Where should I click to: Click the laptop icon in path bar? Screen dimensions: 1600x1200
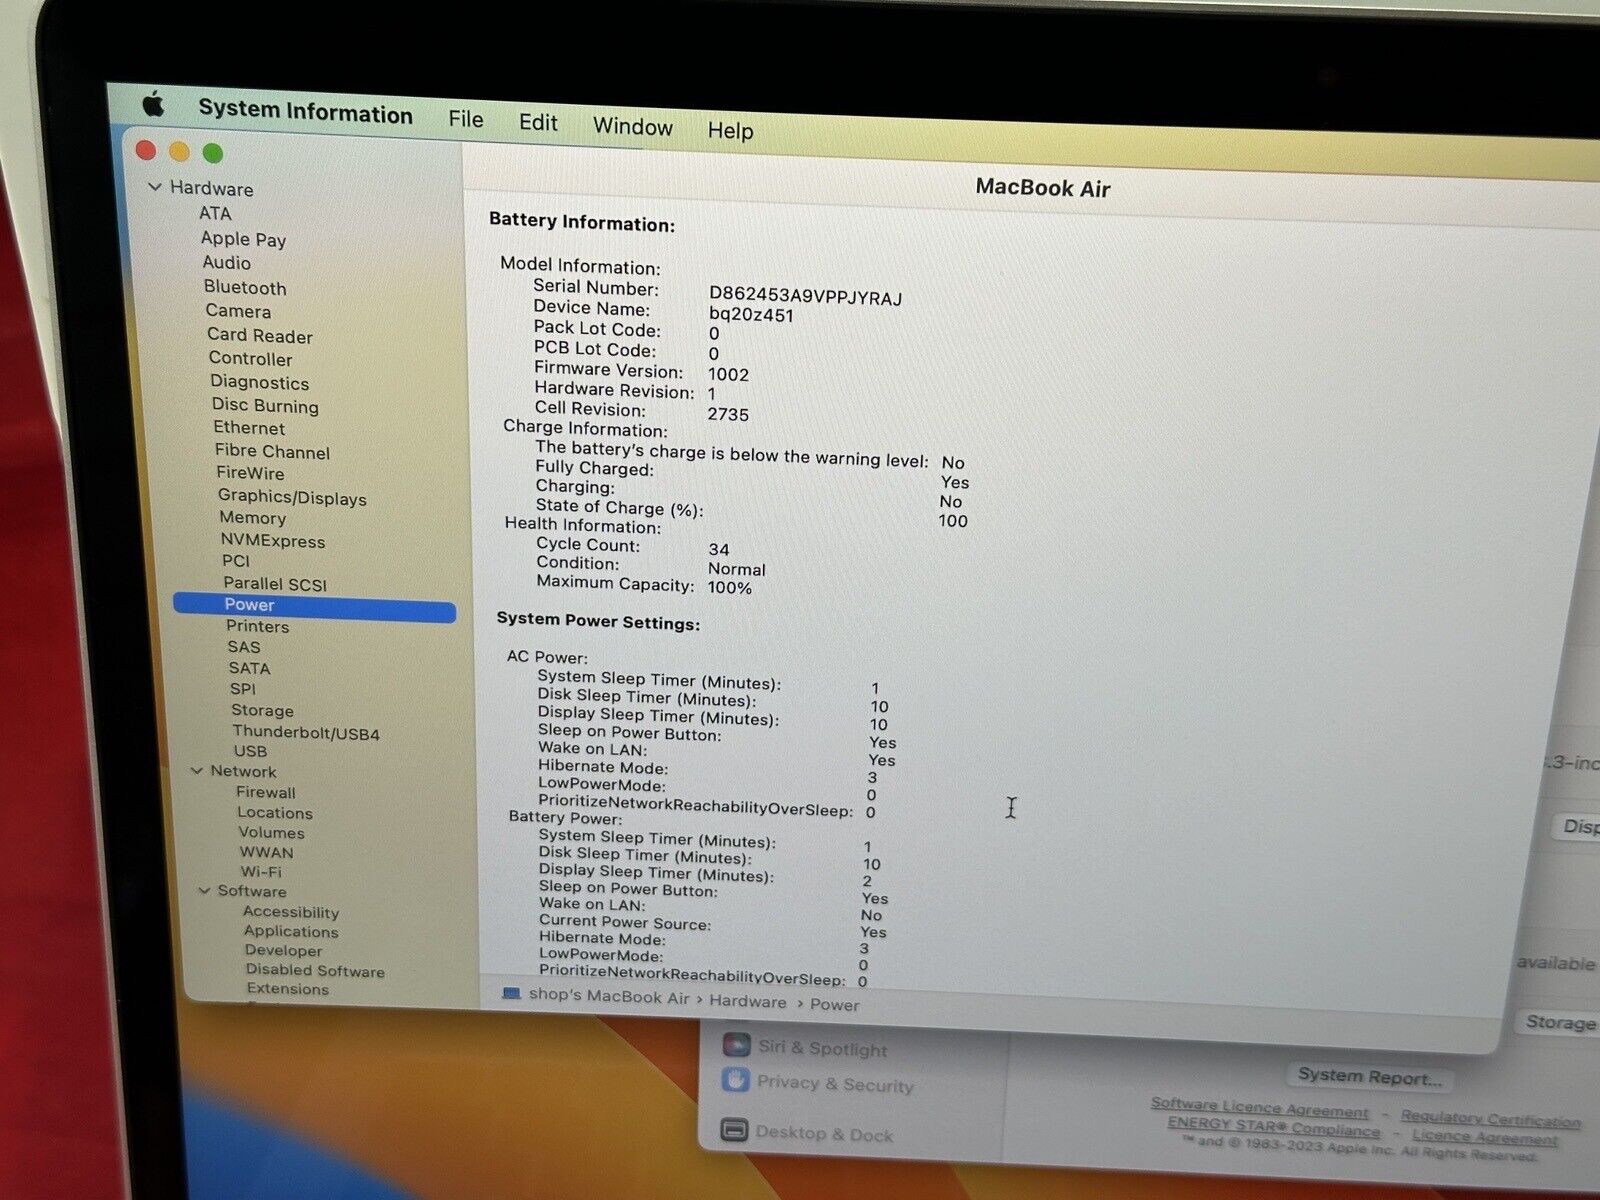pyautogui.click(x=512, y=994)
